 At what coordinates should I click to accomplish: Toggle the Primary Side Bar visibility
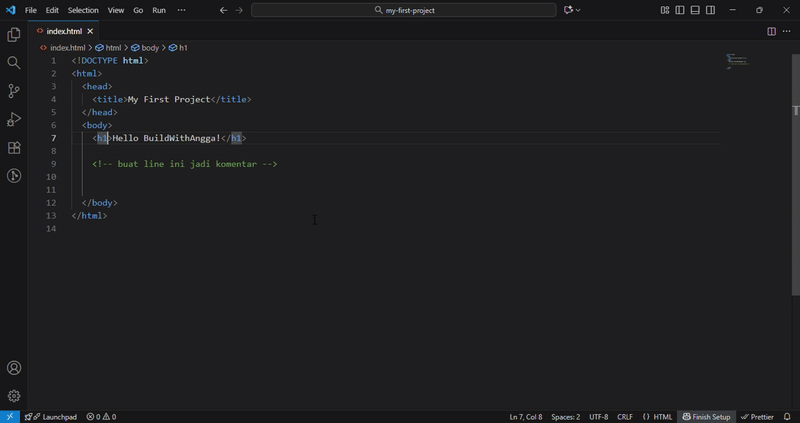[x=680, y=10]
